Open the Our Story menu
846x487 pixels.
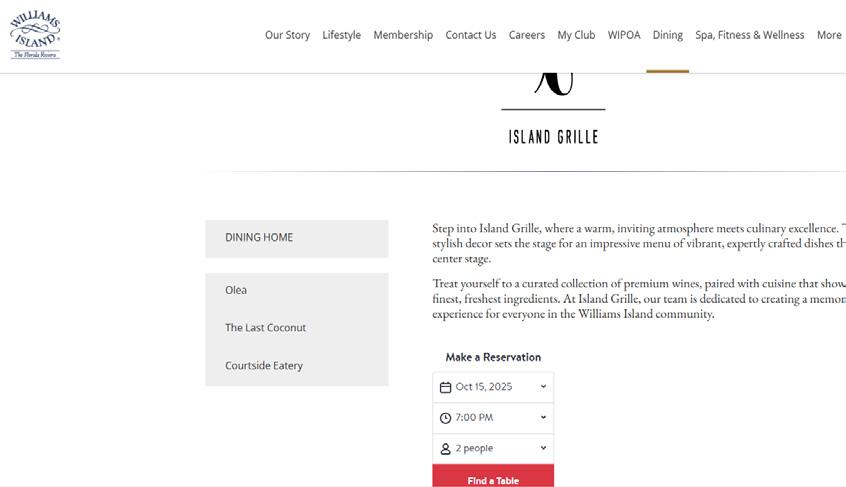[287, 35]
